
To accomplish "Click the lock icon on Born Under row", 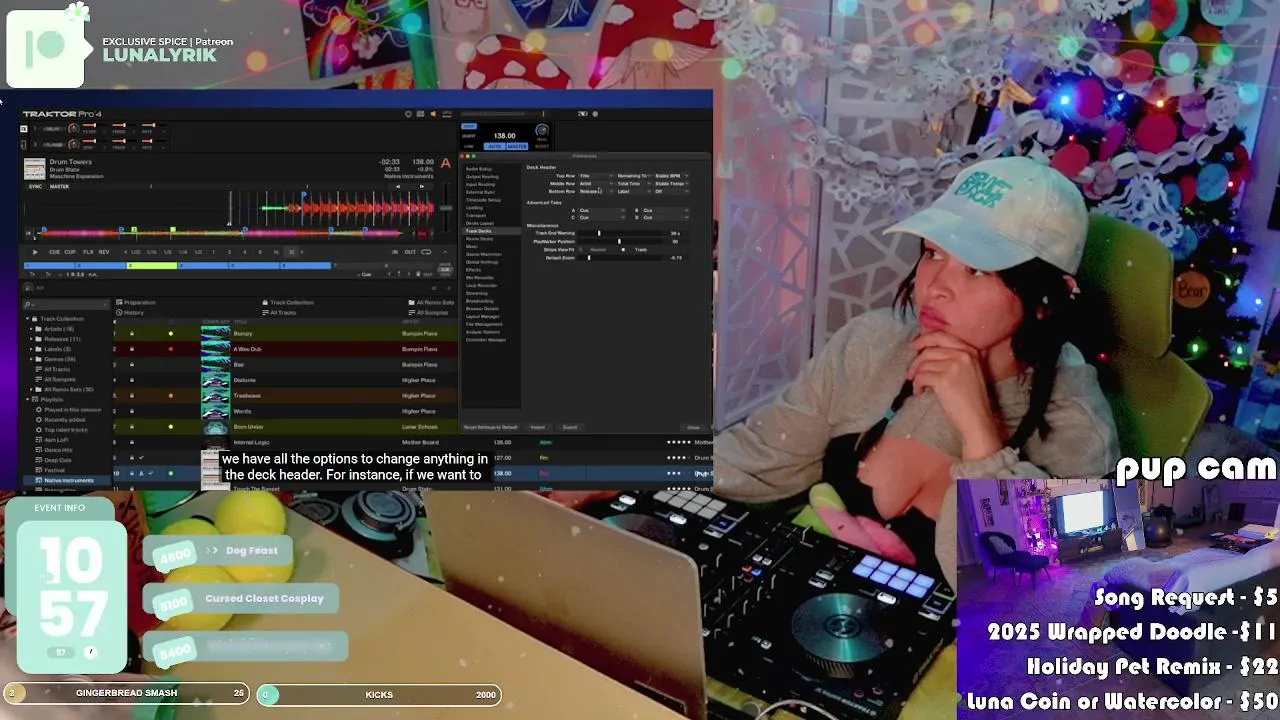I will pyautogui.click(x=132, y=427).
